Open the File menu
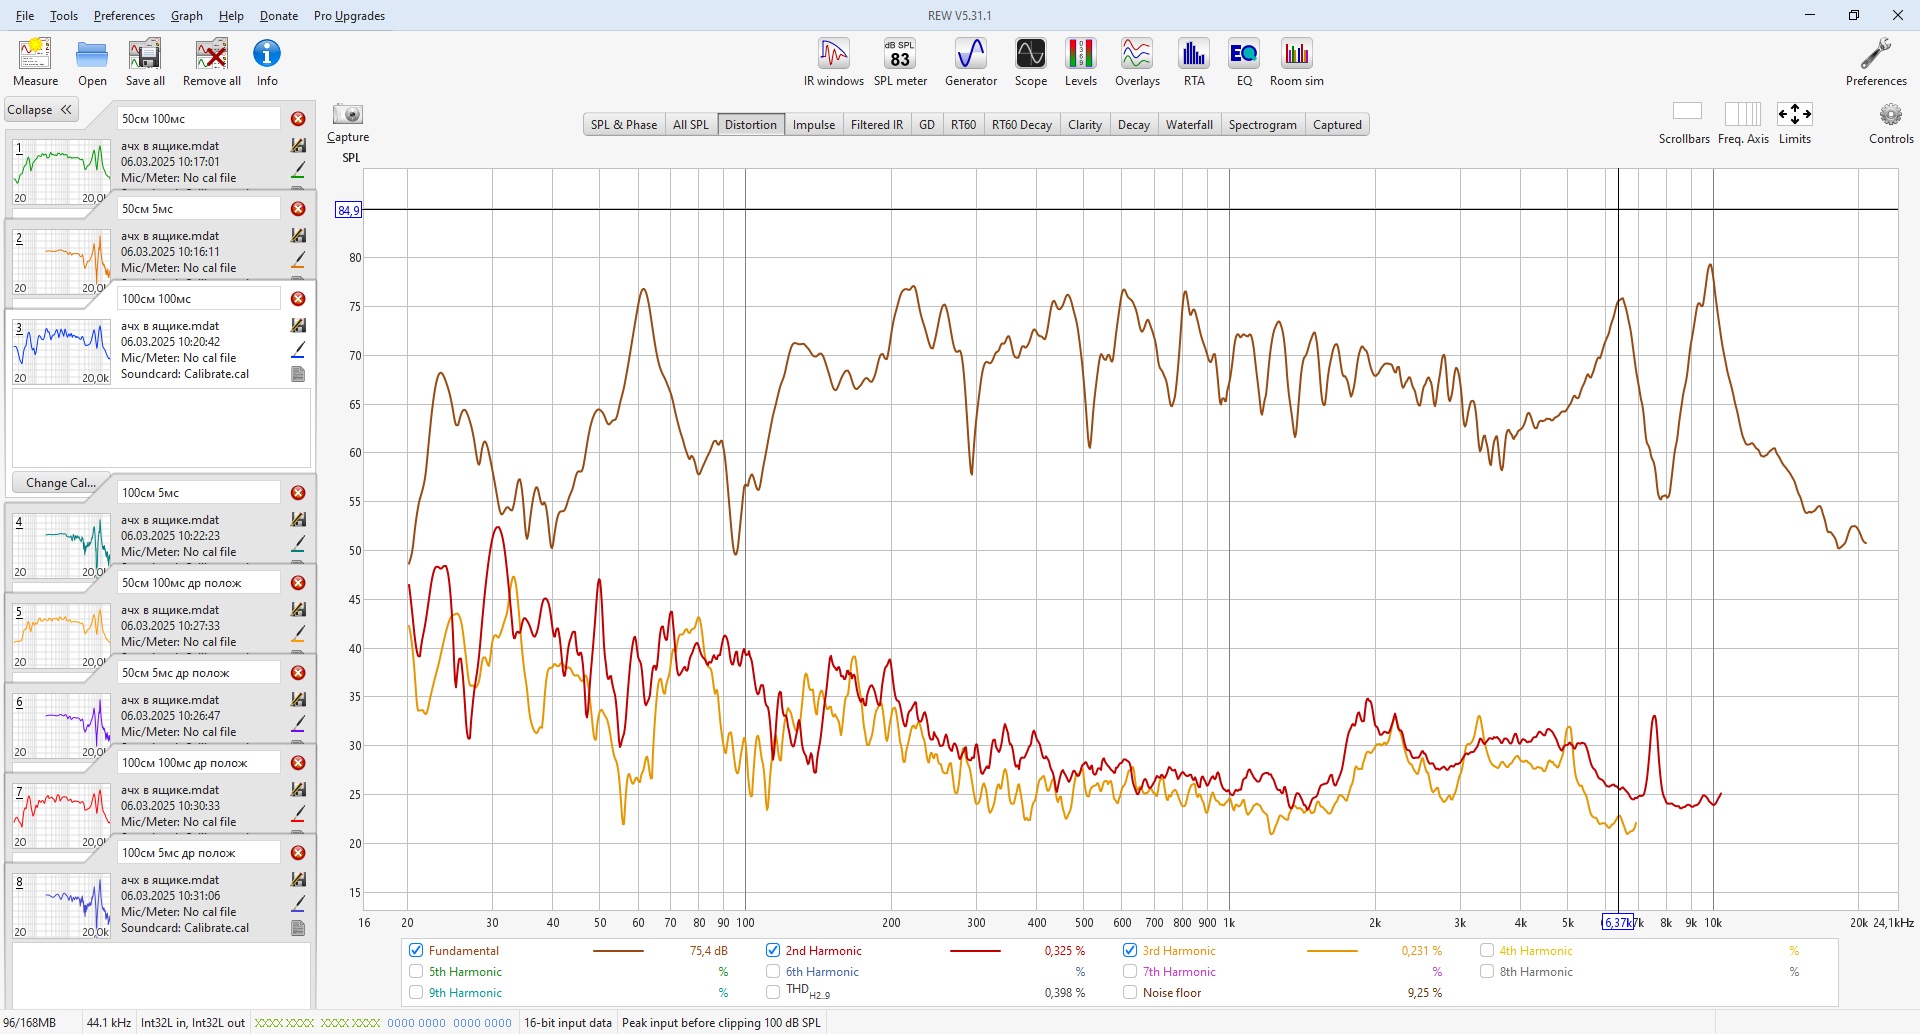This screenshot has height=1034, width=1920. (25, 16)
